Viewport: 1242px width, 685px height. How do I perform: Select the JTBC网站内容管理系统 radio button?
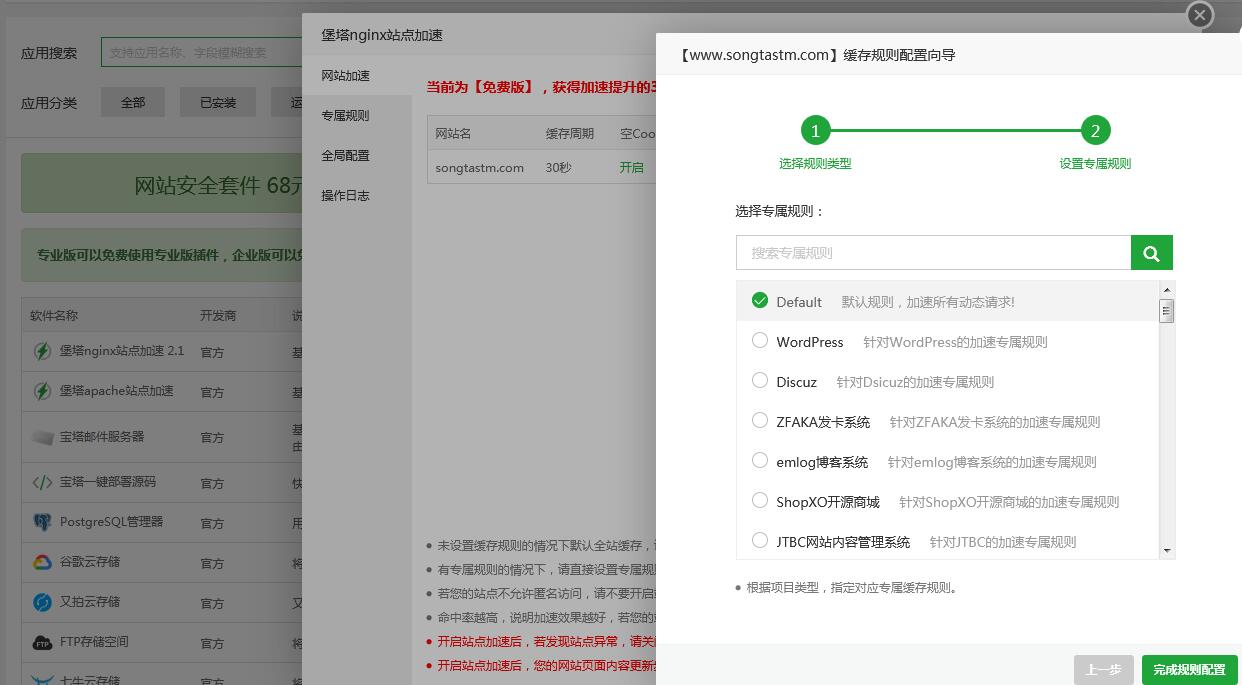tap(760, 540)
